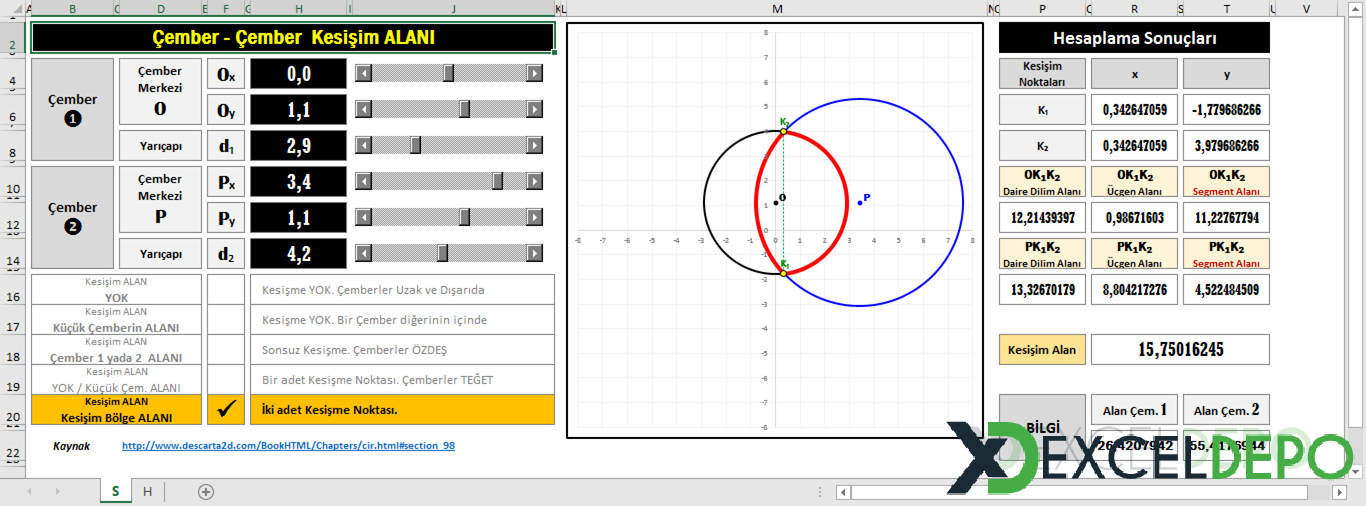Click the left arrow of the Py scrollbar

(x=364, y=217)
